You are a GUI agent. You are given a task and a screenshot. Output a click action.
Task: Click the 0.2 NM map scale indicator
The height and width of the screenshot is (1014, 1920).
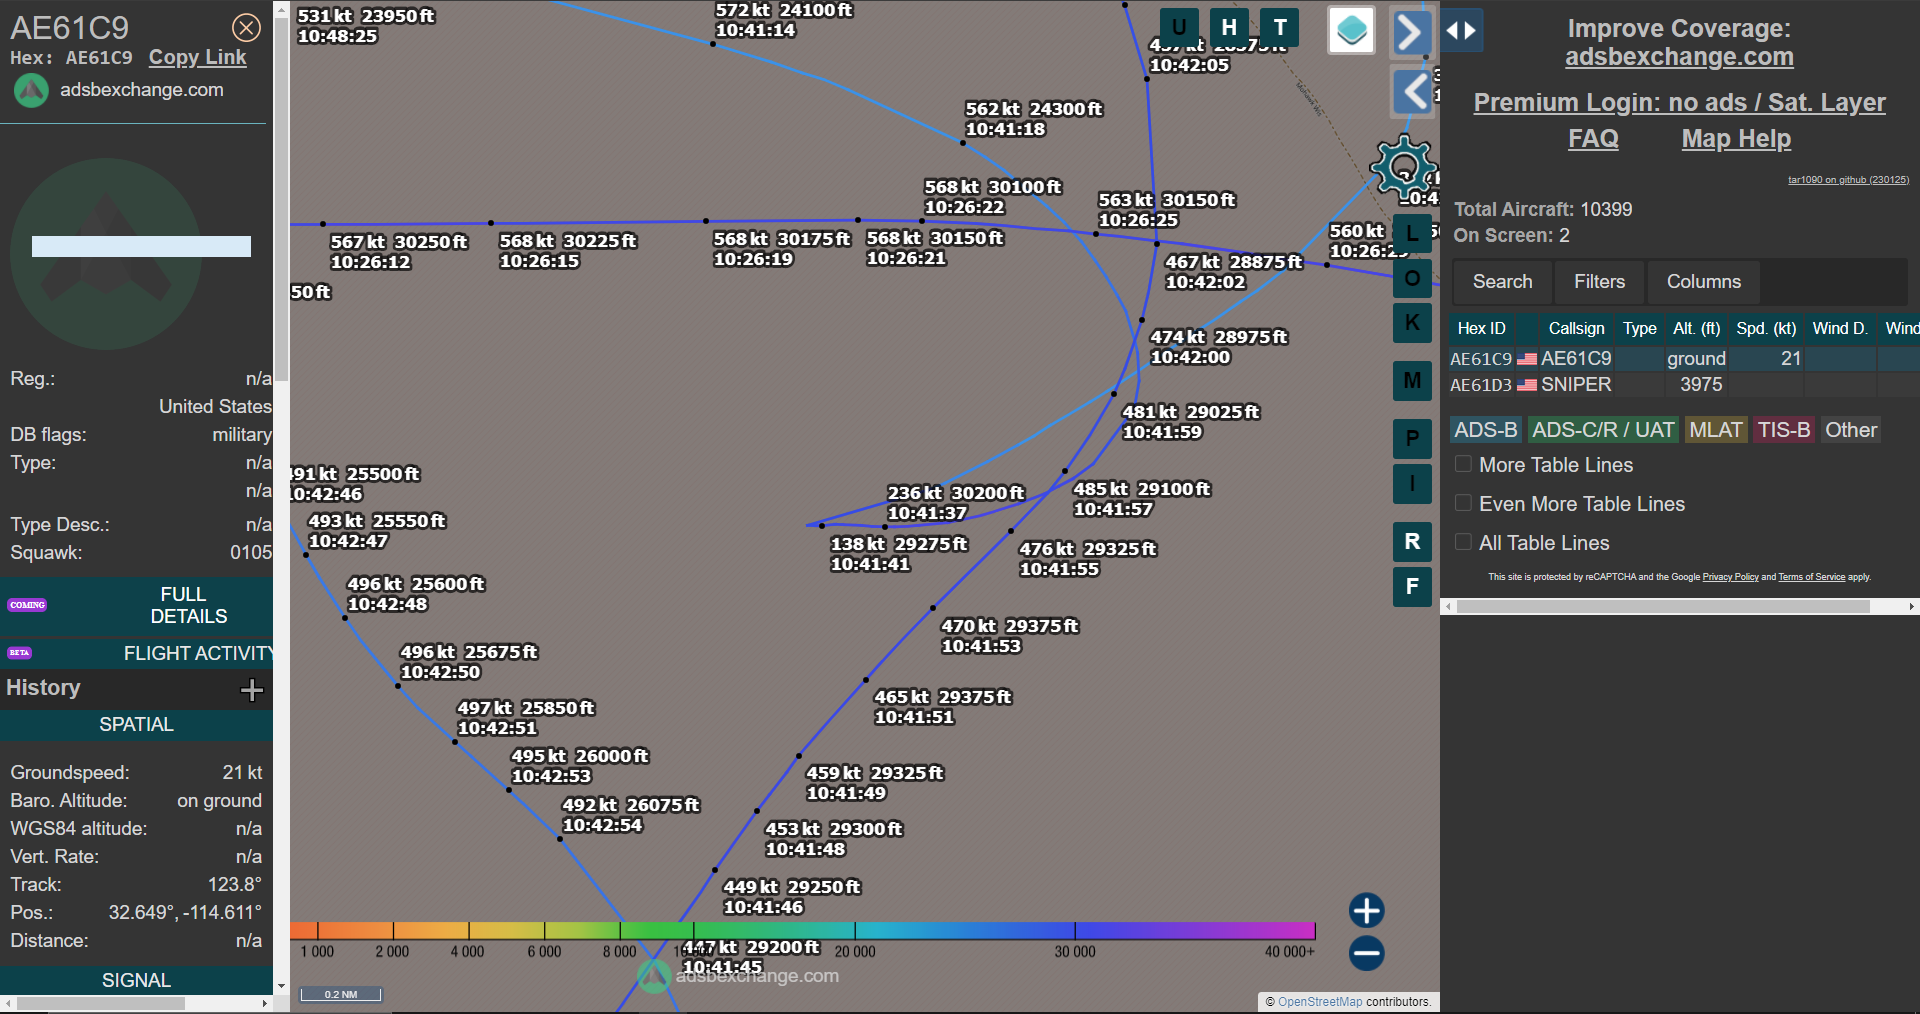click(341, 994)
